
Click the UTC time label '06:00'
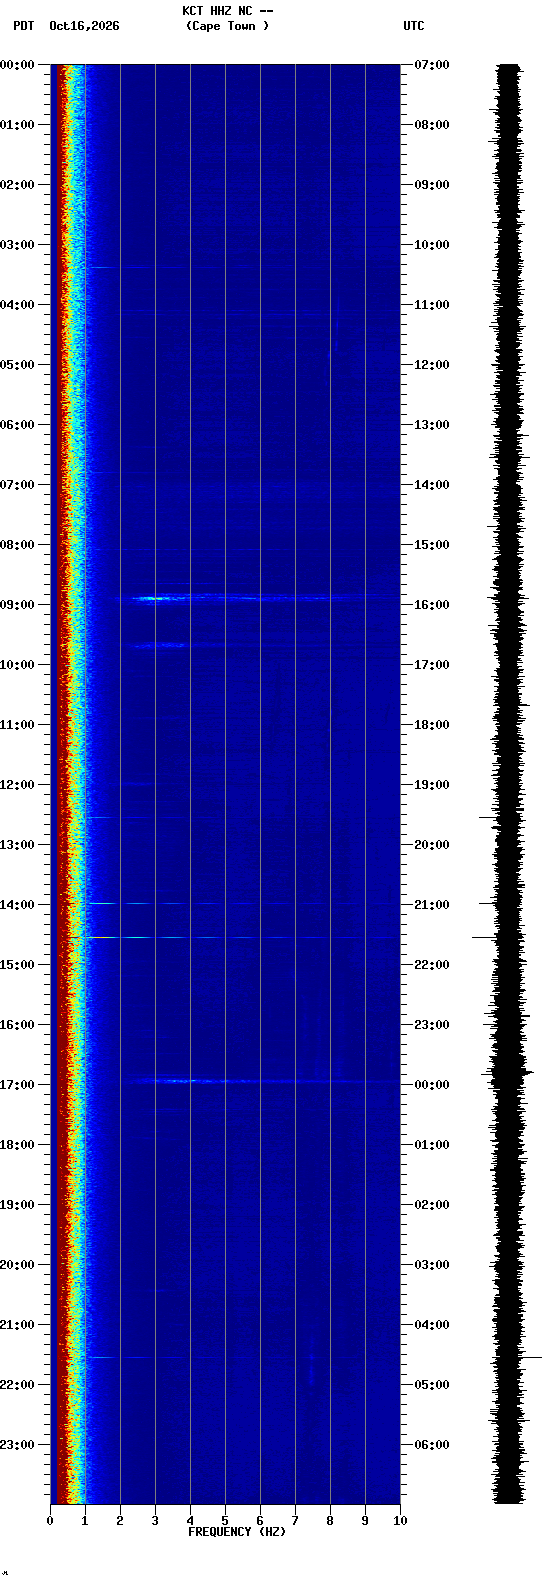[432, 1445]
